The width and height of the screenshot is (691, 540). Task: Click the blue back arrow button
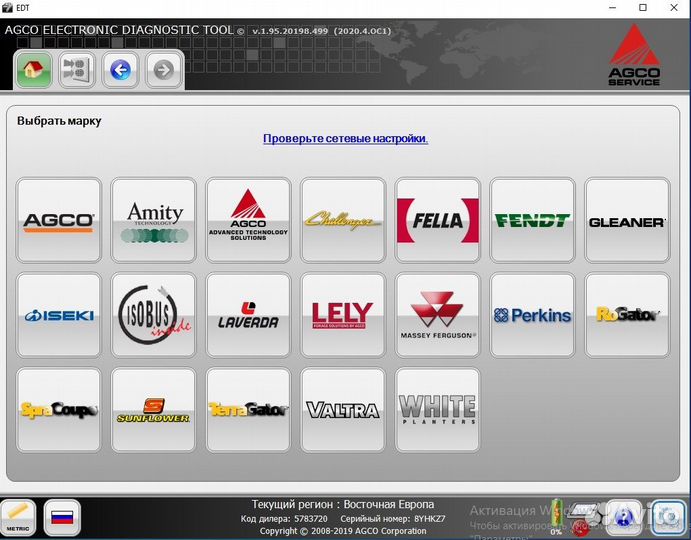click(120, 70)
